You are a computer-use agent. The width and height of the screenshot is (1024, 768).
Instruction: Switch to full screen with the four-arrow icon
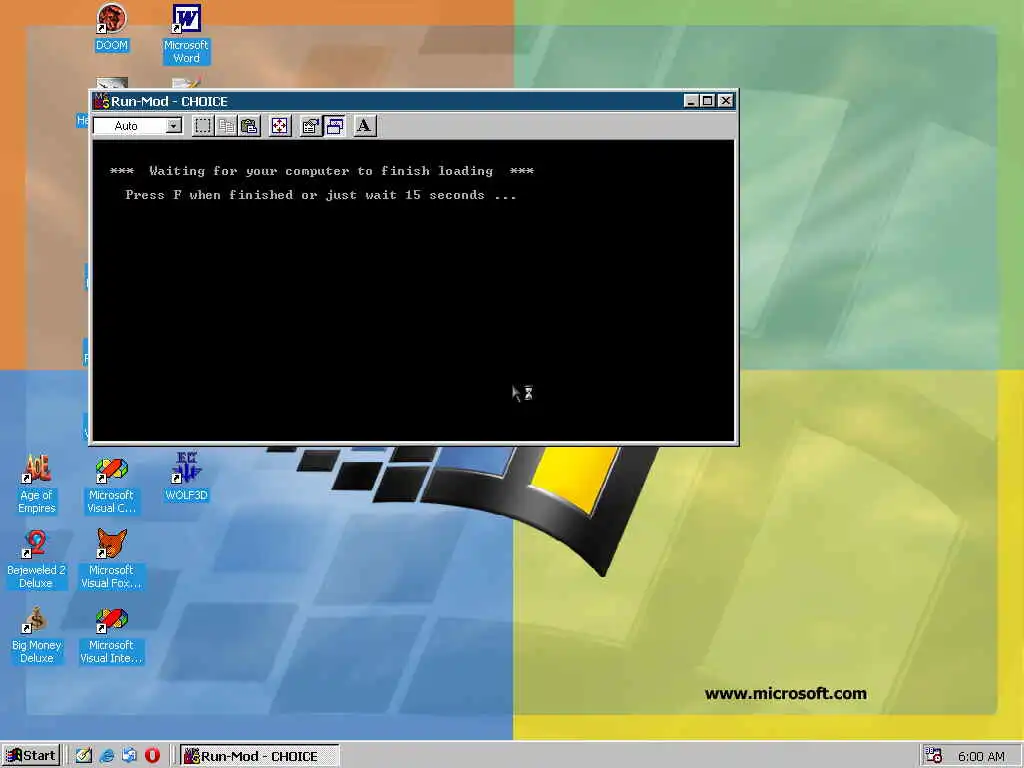click(x=280, y=125)
